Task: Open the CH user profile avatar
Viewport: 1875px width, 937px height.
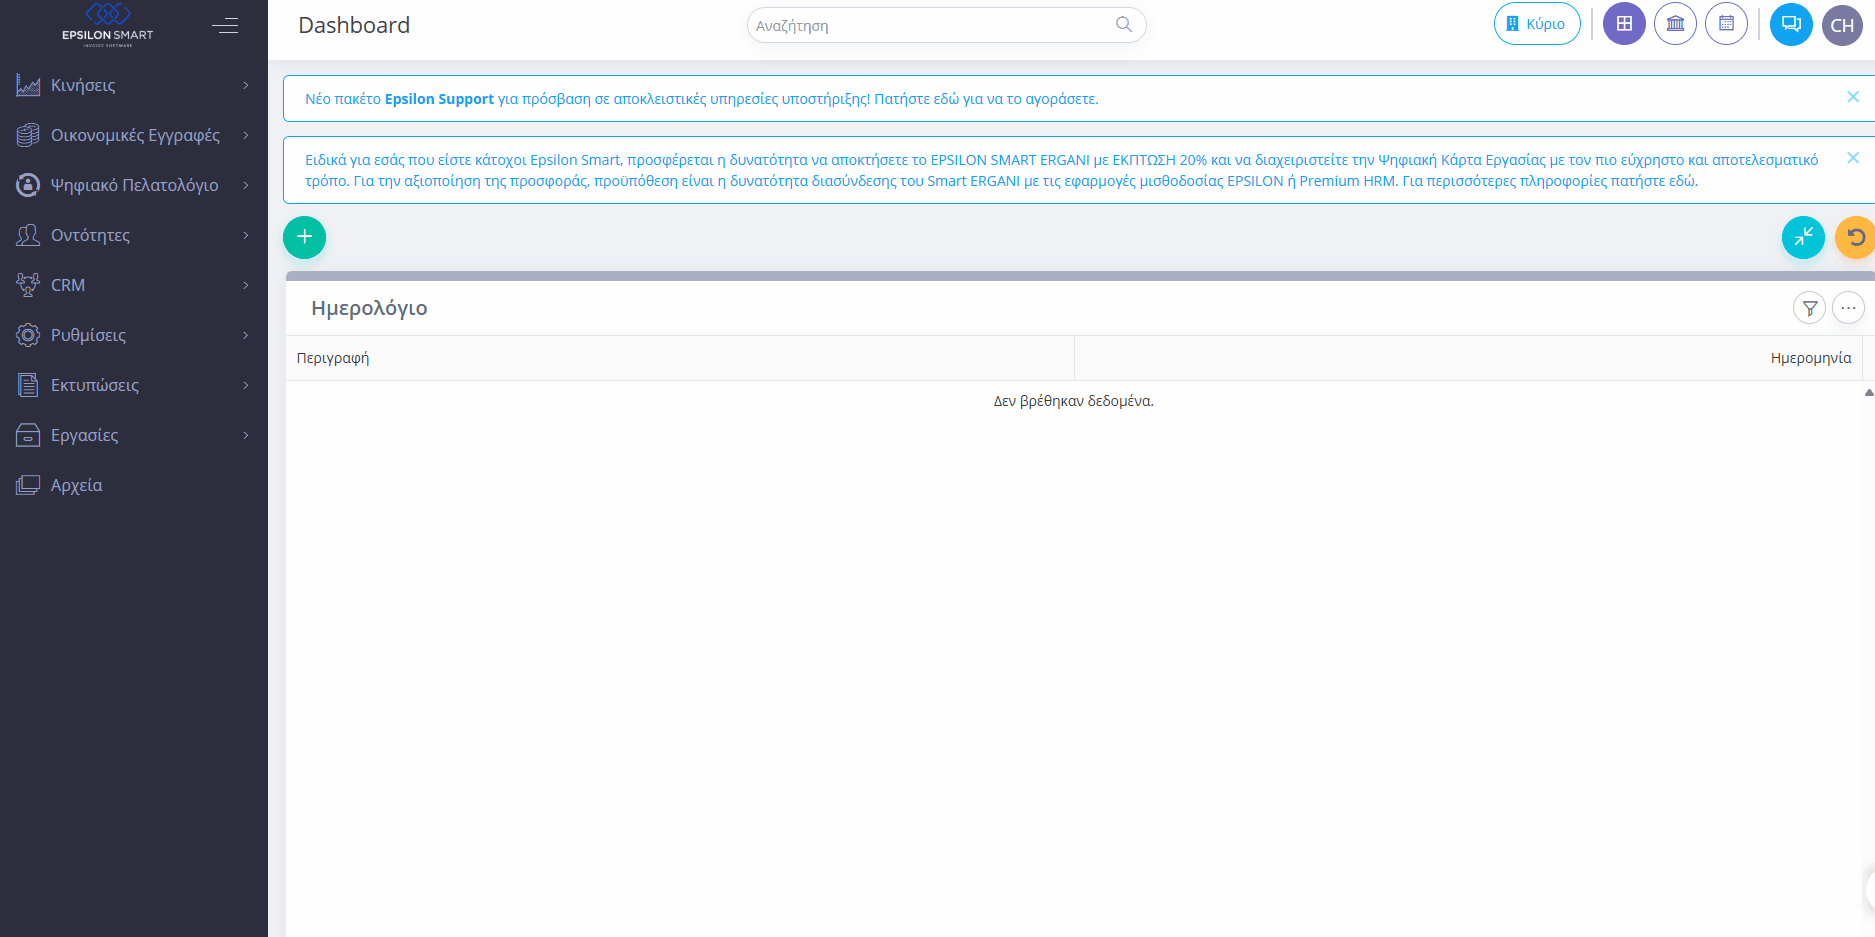Action: click(x=1842, y=25)
